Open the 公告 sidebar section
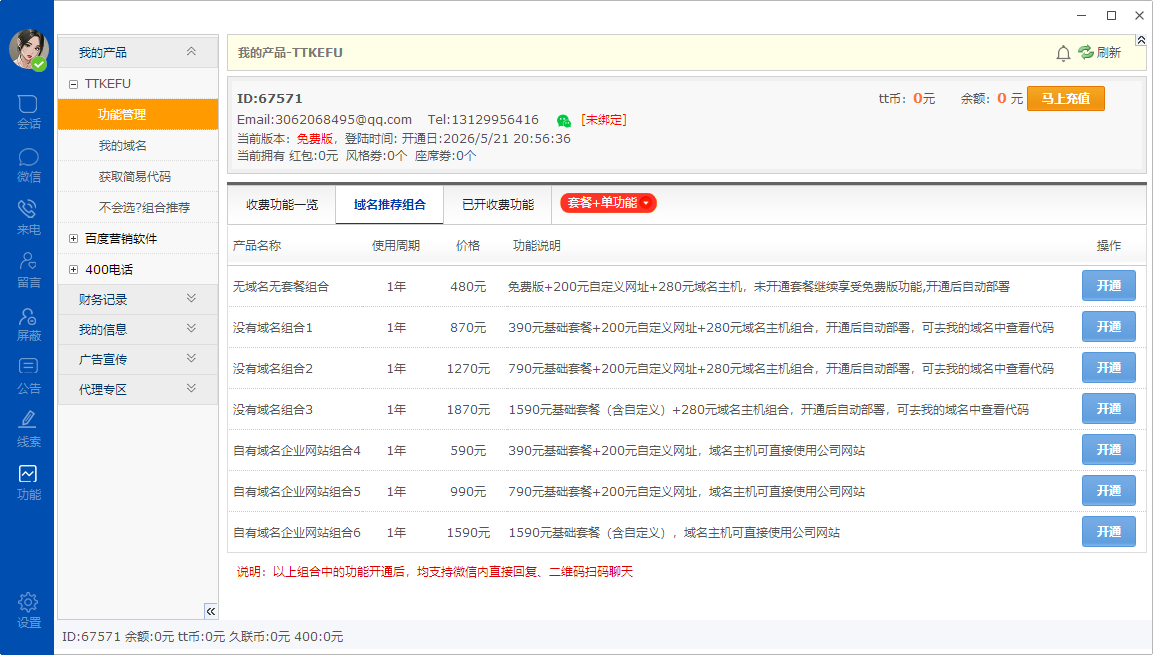Viewport: 1153px width, 655px height. [x=28, y=376]
